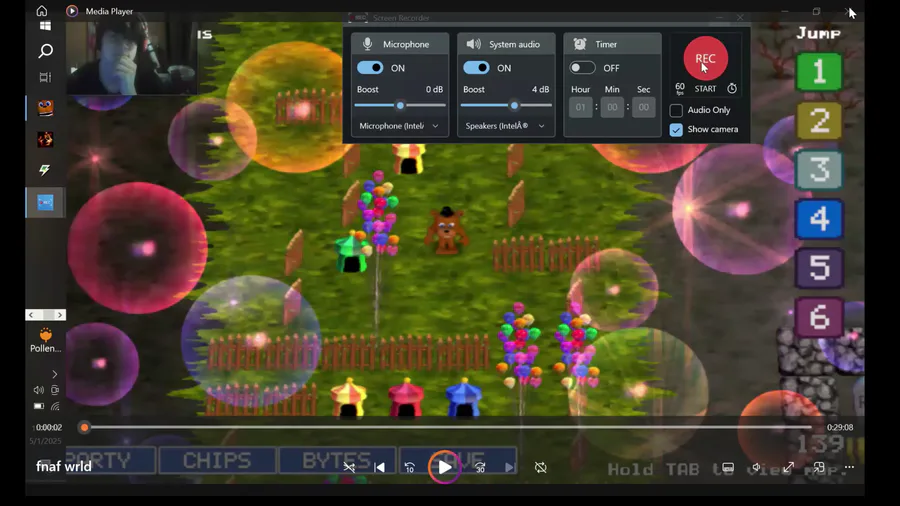
Task: Uncheck the Show camera checkbox
Action: click(x=676, y=130)
